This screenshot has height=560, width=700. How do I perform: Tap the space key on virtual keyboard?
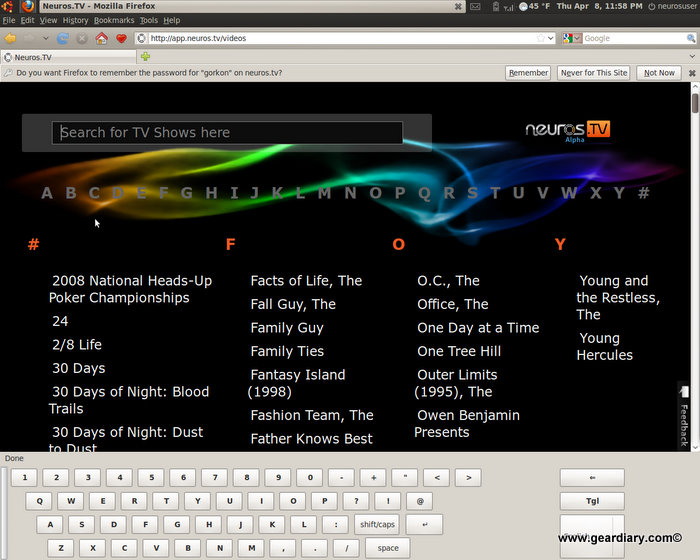tap(388, 548)
